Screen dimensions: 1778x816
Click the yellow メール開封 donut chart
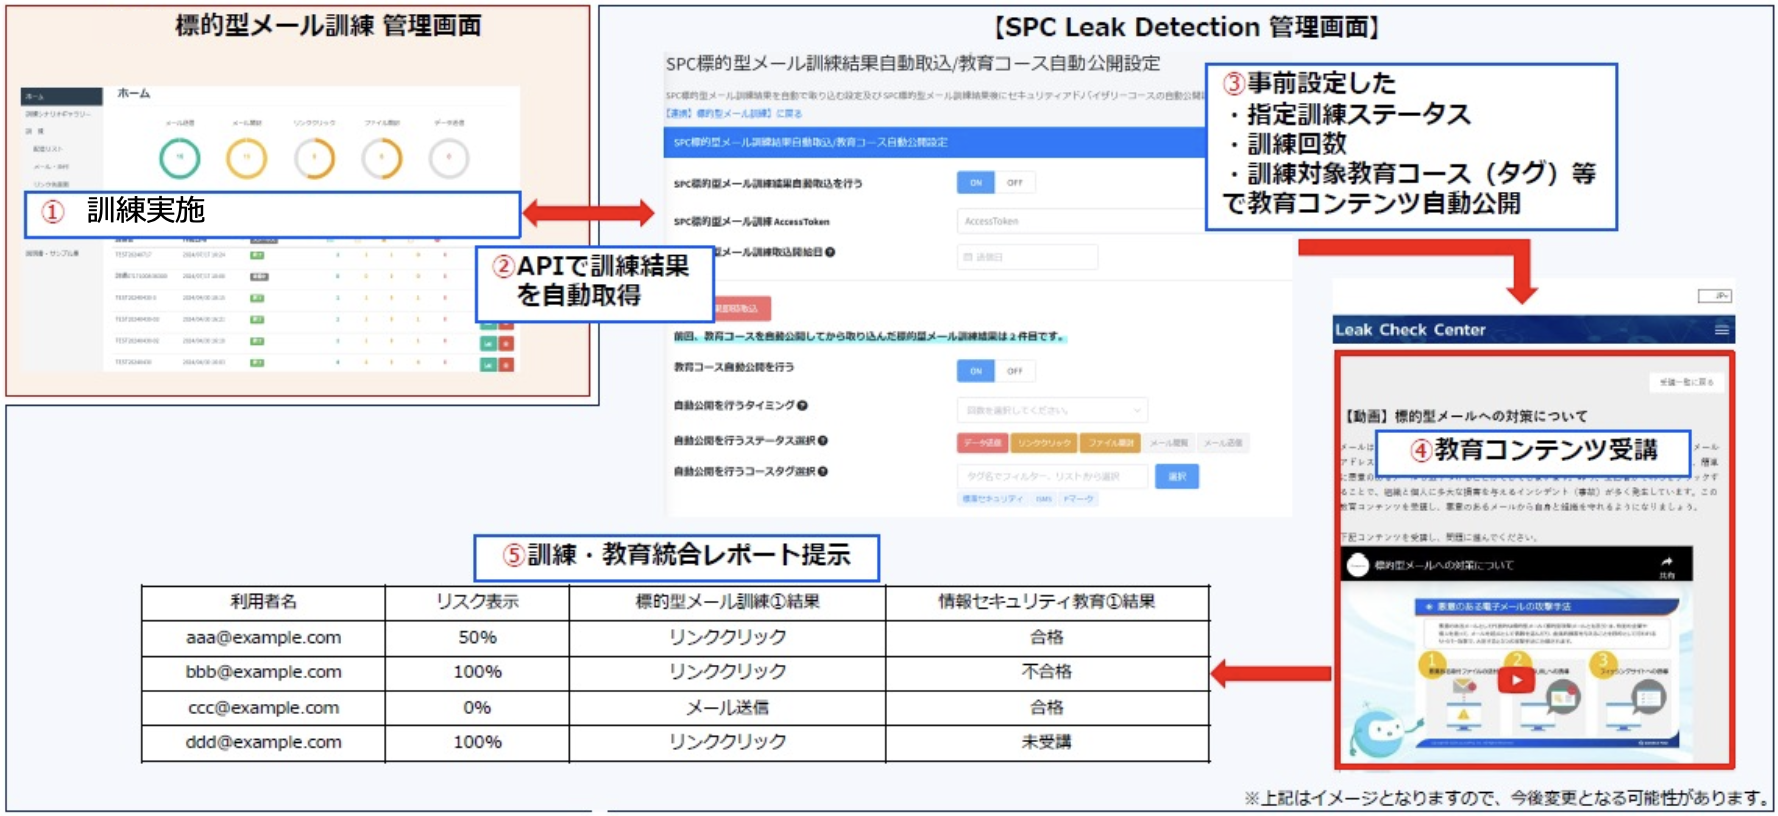pyautogui.click(x=247, y=158)
